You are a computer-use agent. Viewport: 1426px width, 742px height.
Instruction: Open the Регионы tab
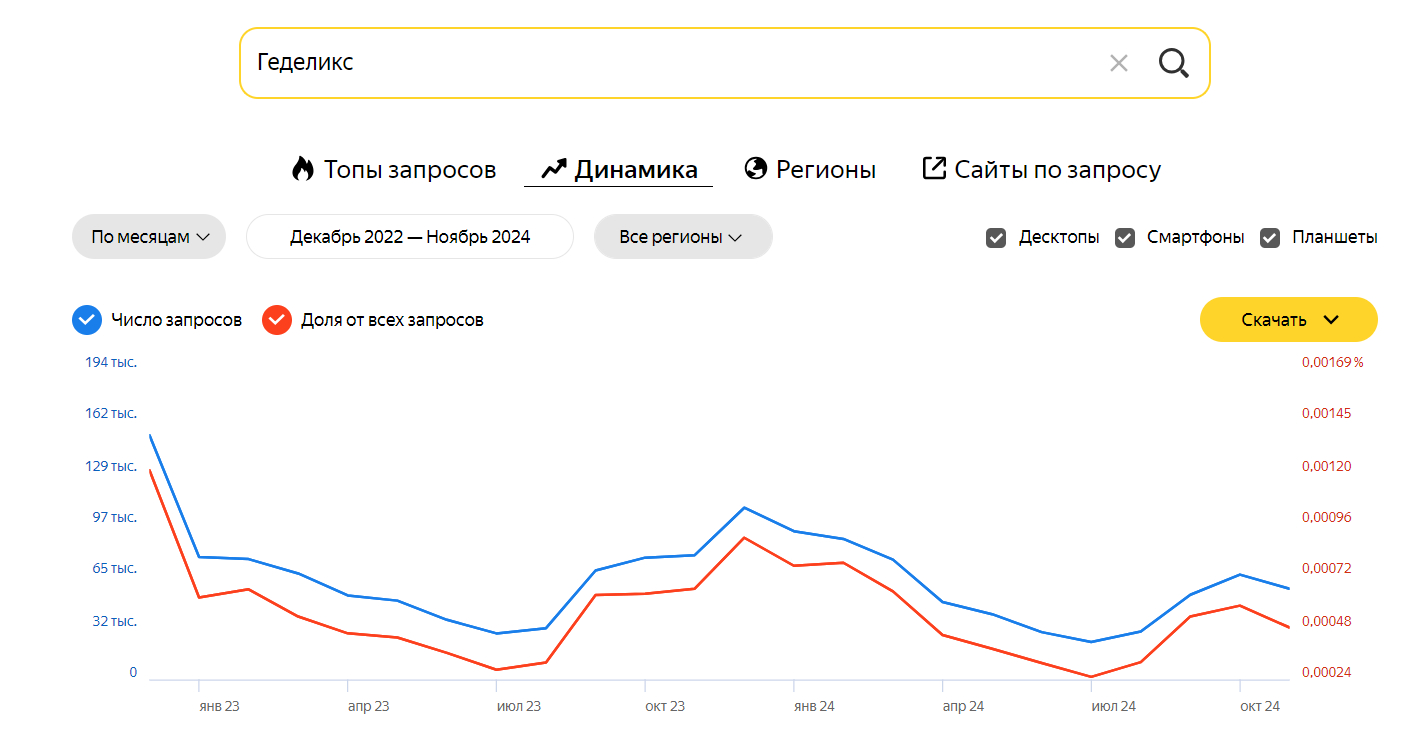click(x=825, y=170)
